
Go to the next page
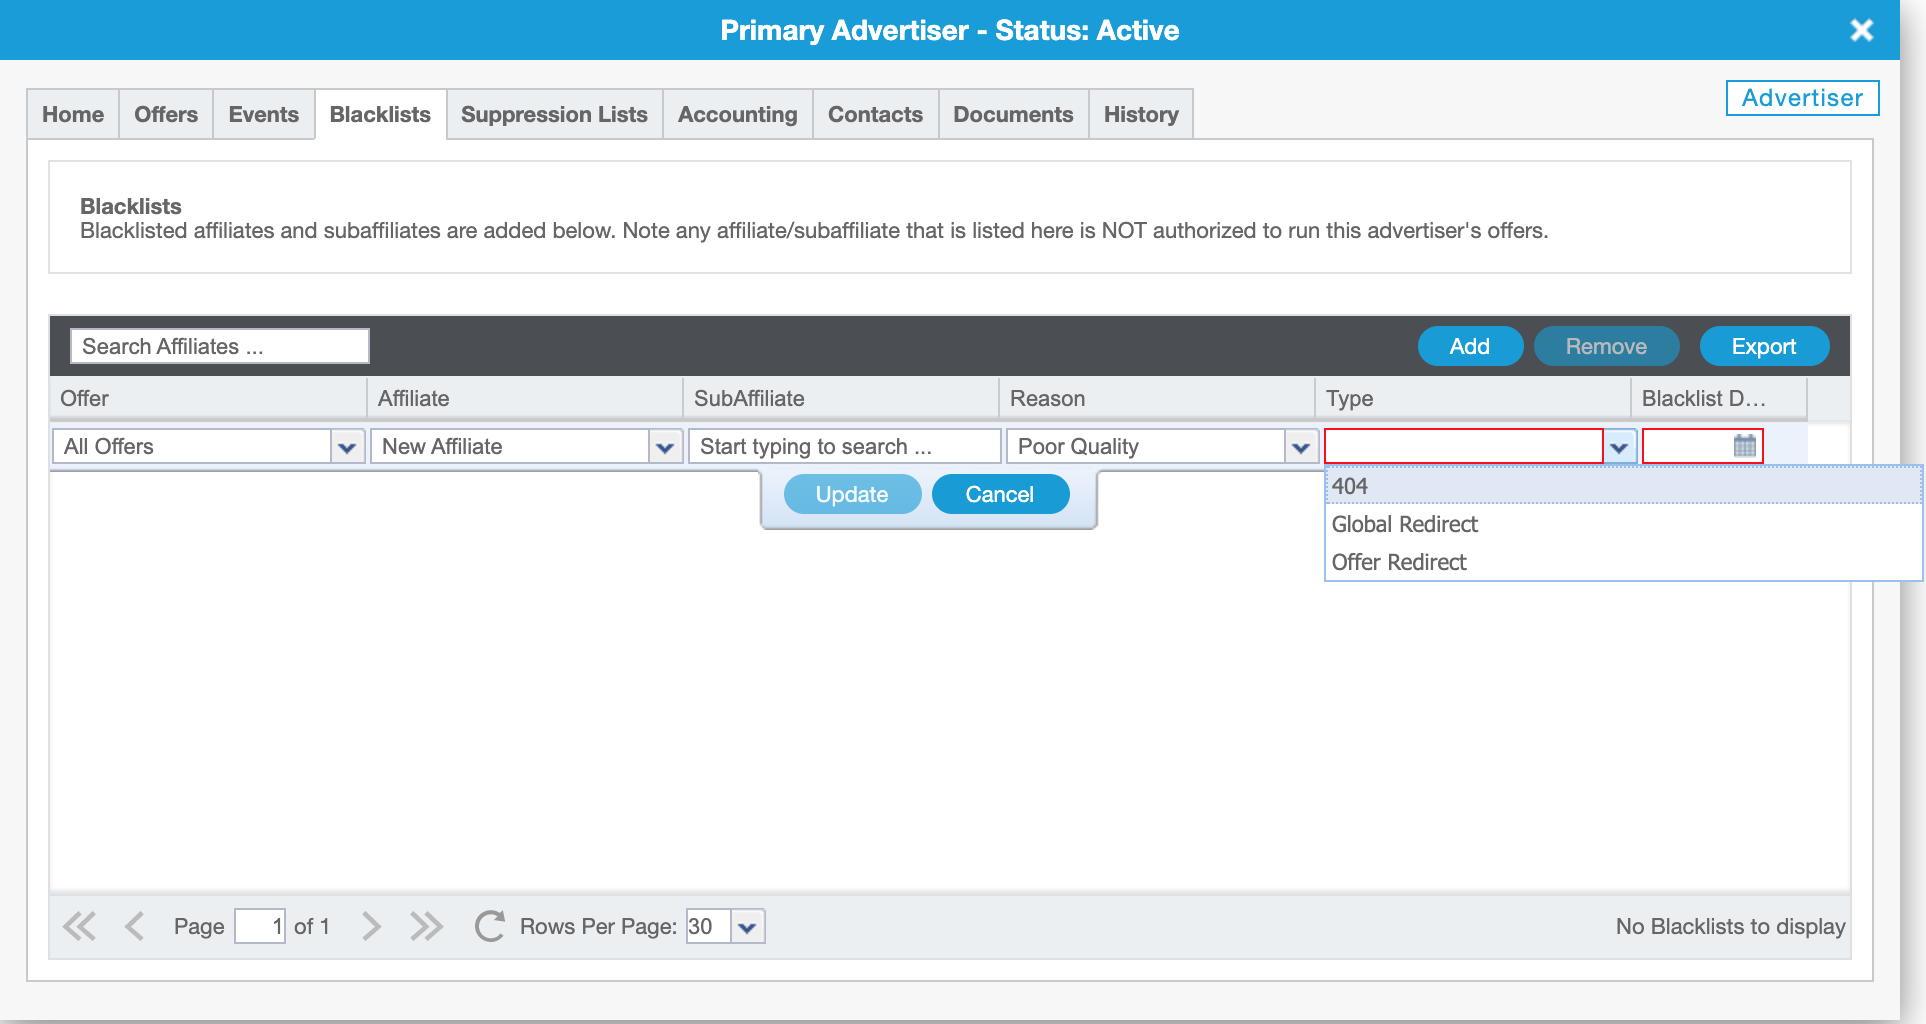pyautogui.click(x=371, y=926)
